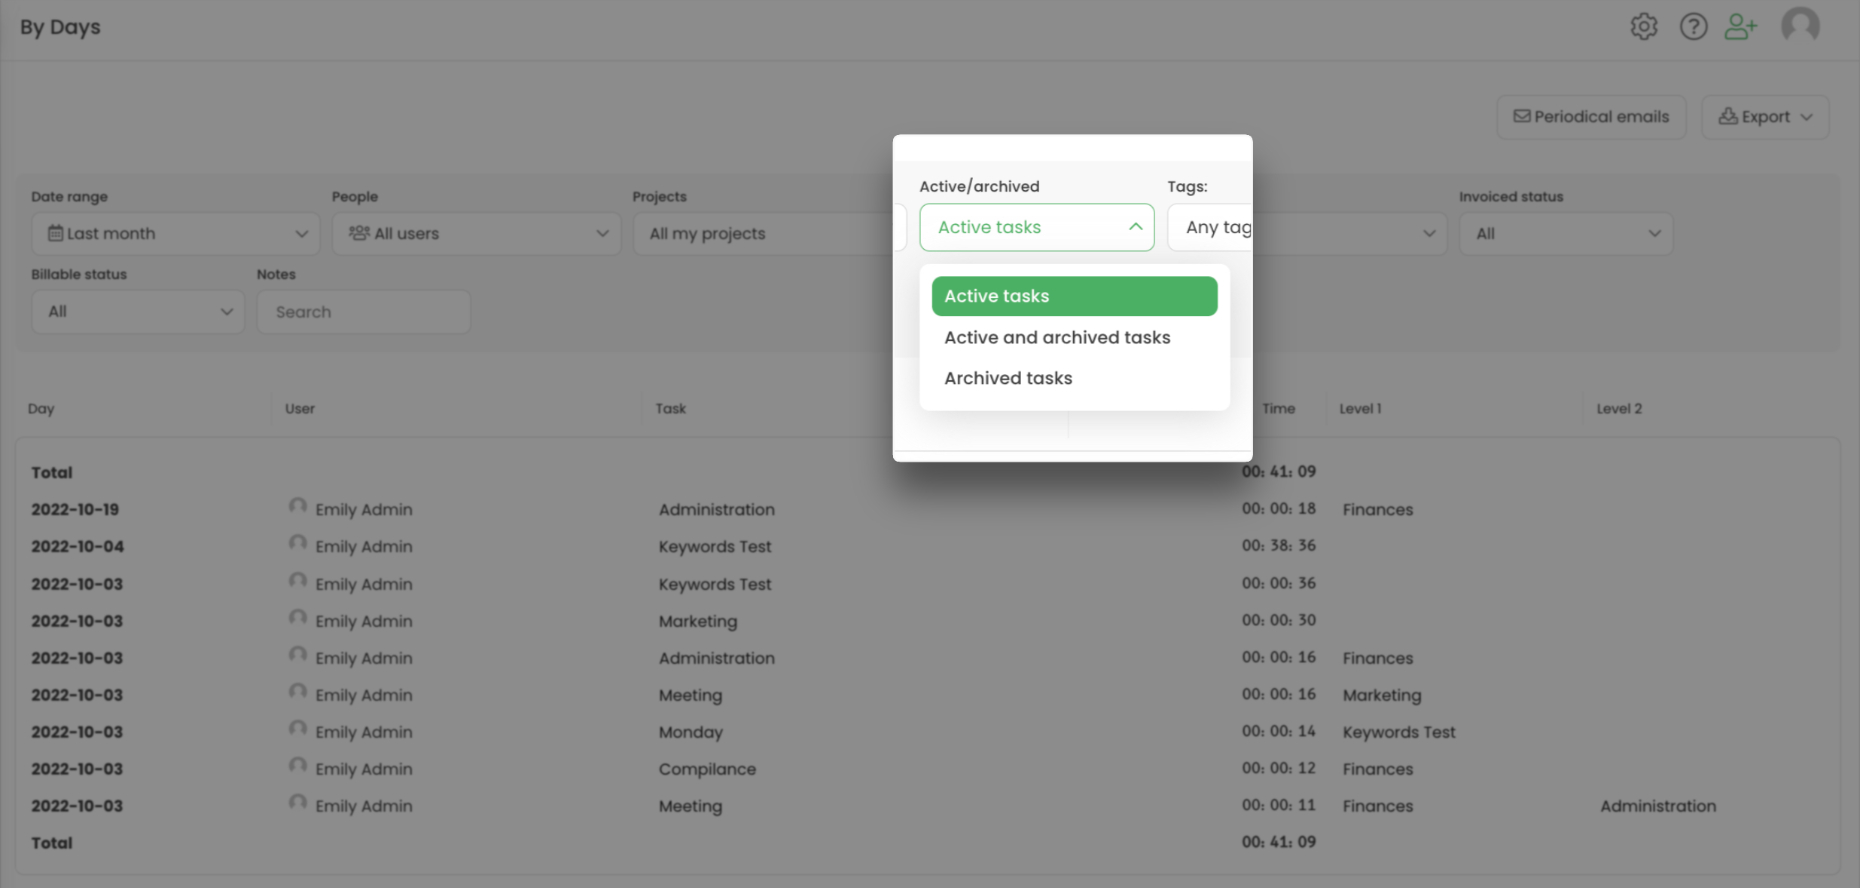Click the By Days page title
Image resolution: width=1860 pixels, height=888 pixels.
coord(60,27)
